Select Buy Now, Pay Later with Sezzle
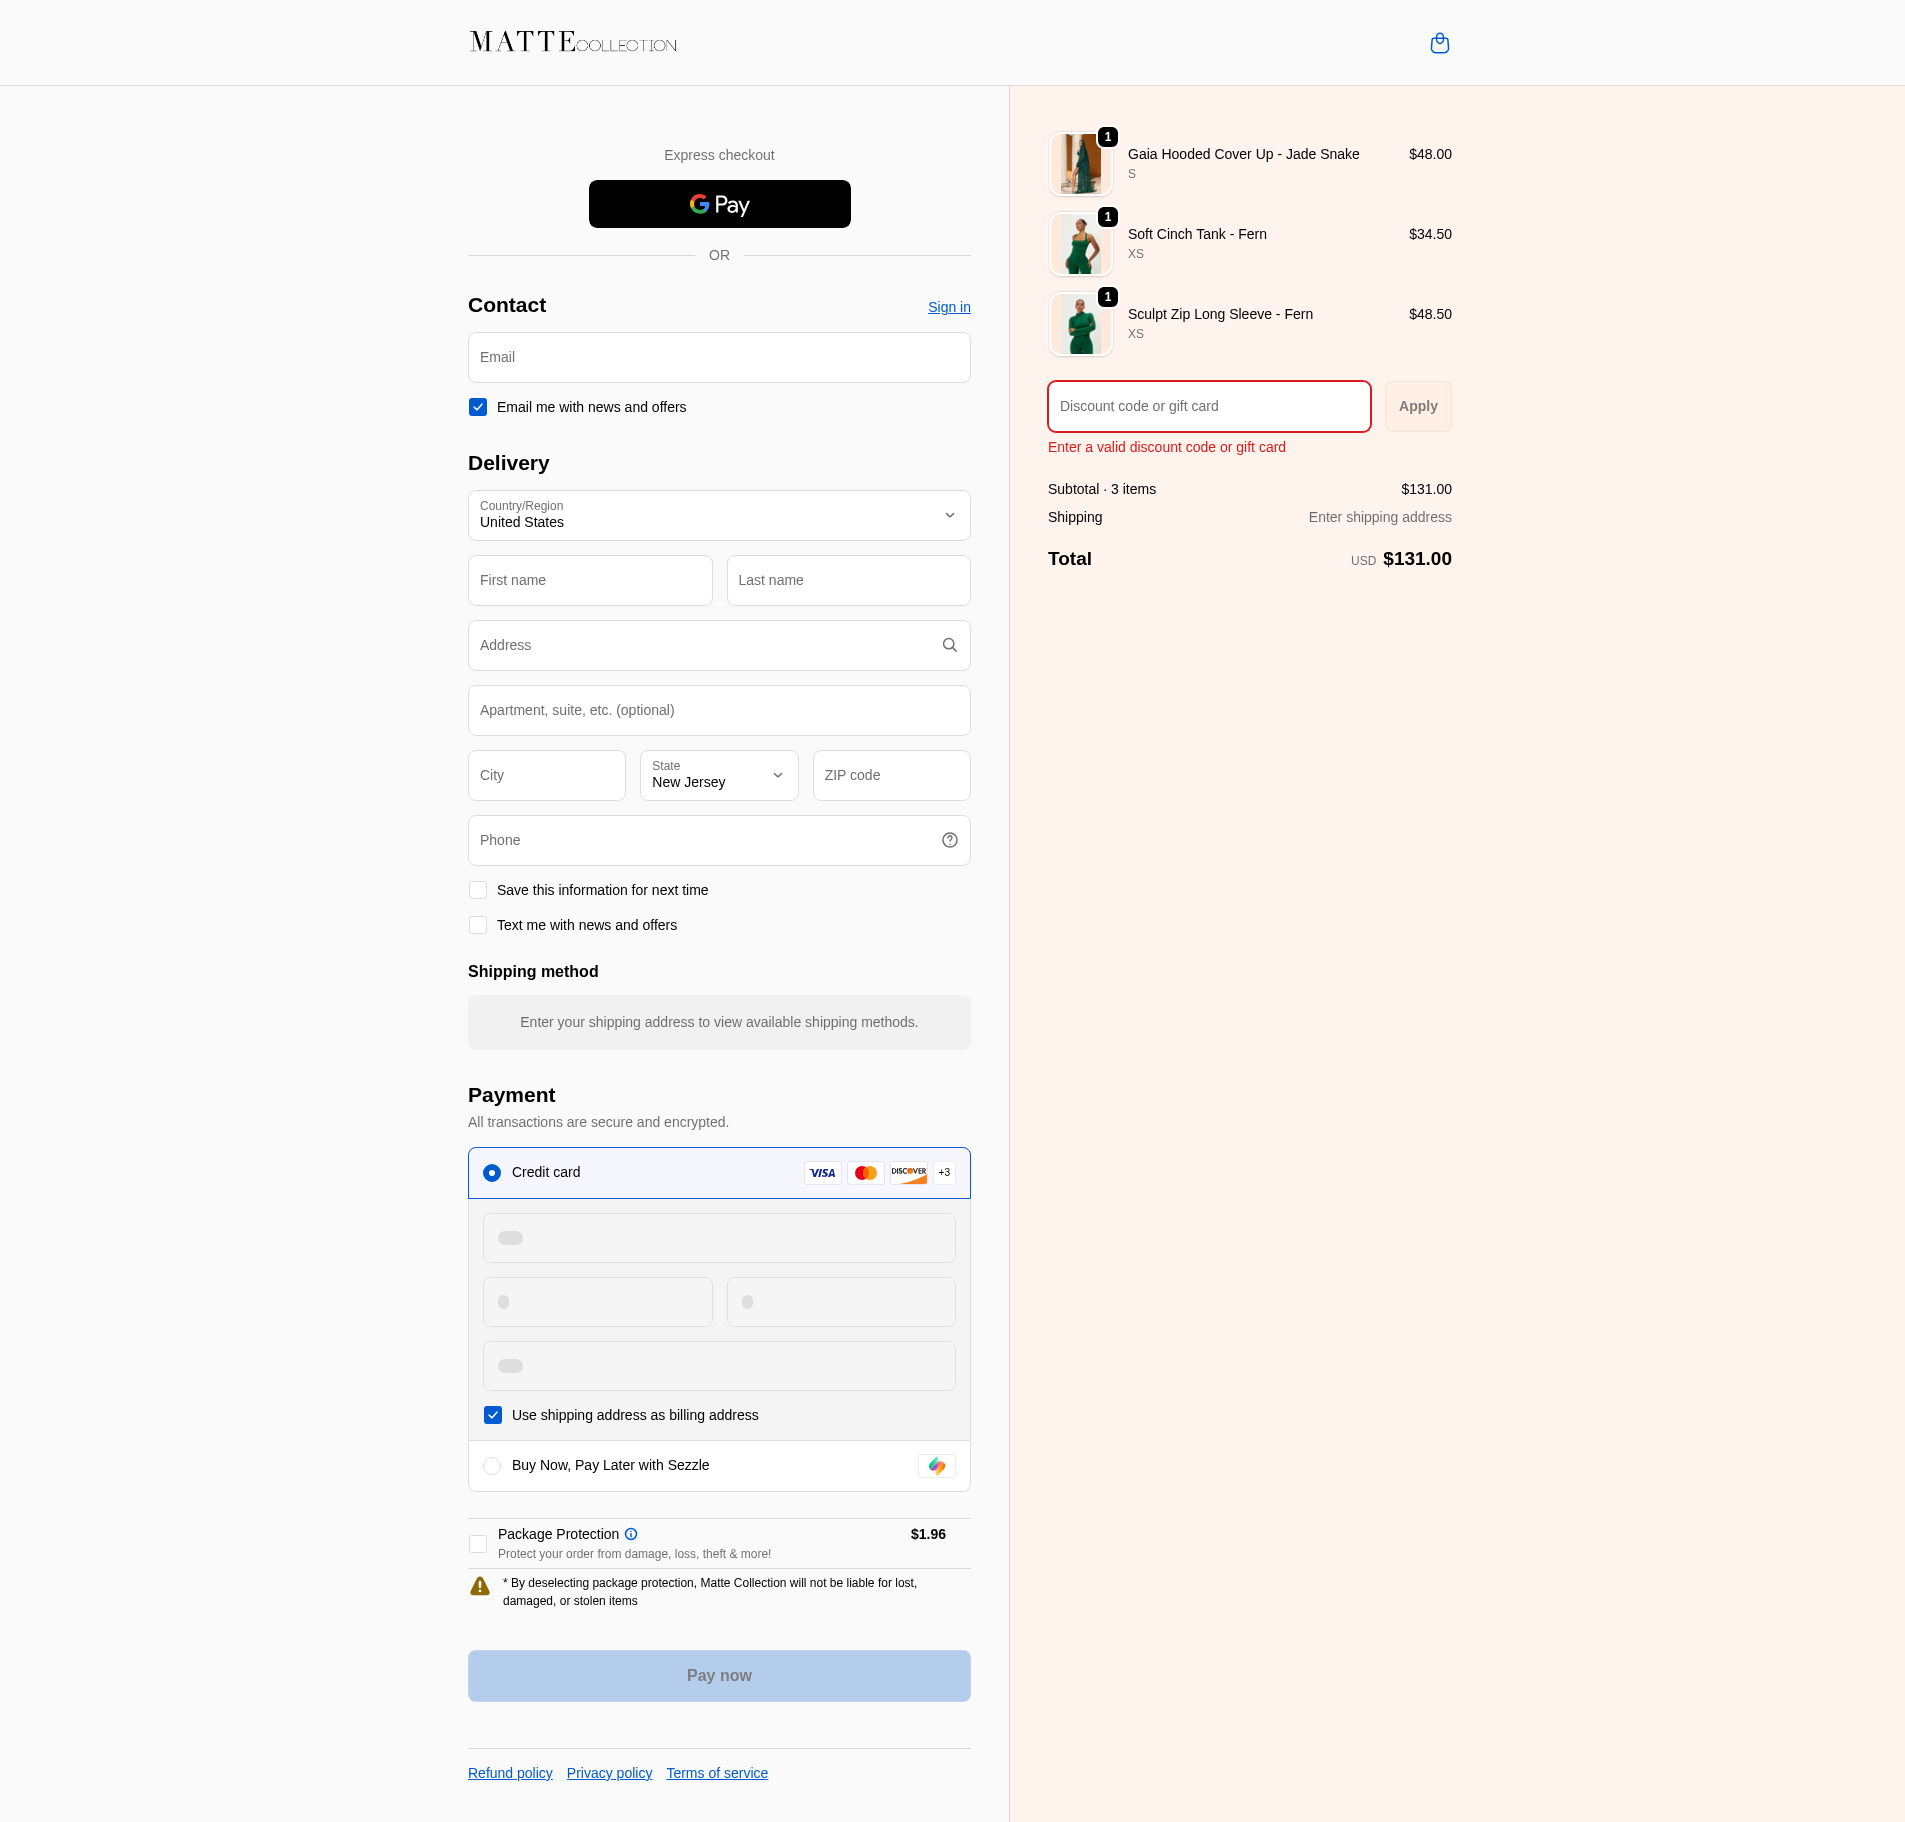 492,1466
